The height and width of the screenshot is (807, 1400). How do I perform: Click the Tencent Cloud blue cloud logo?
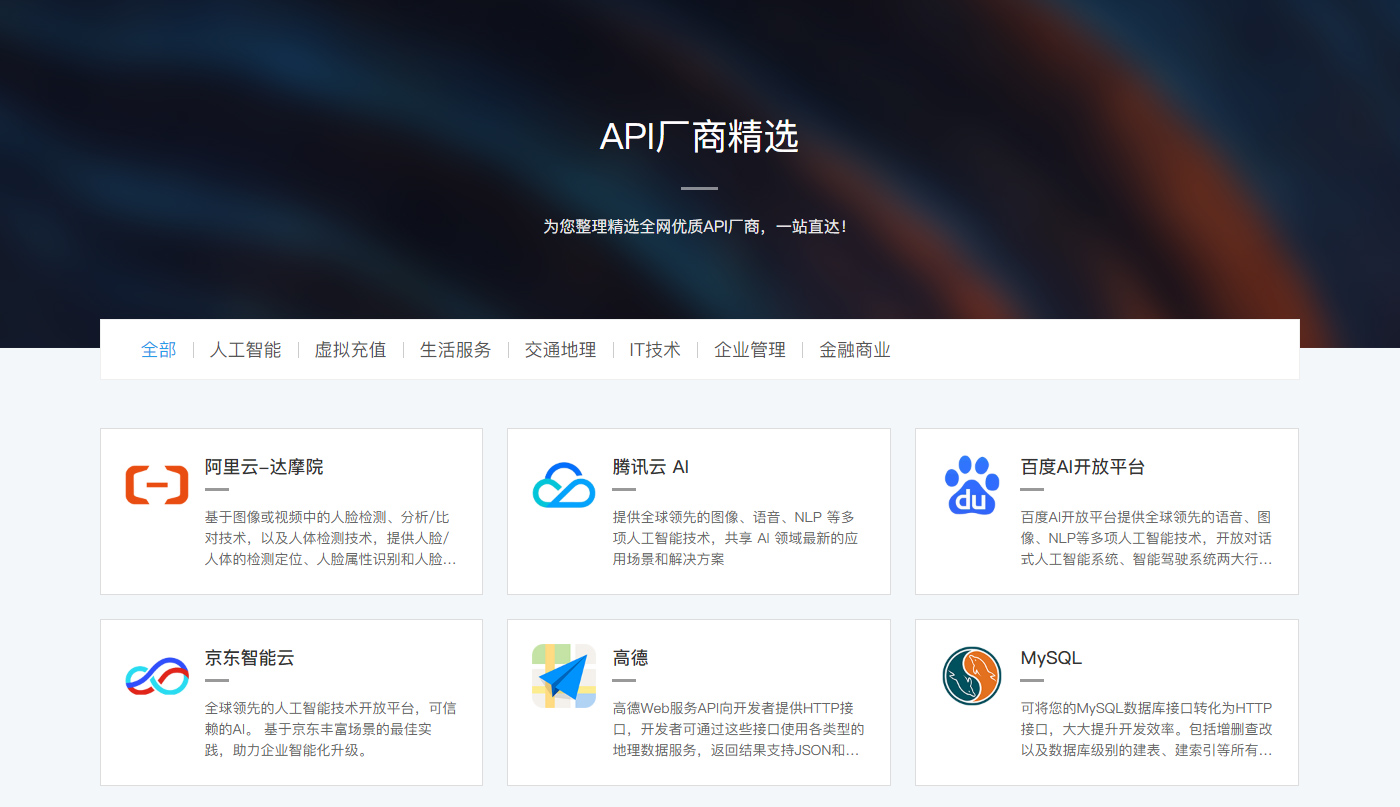click(564, 485)
